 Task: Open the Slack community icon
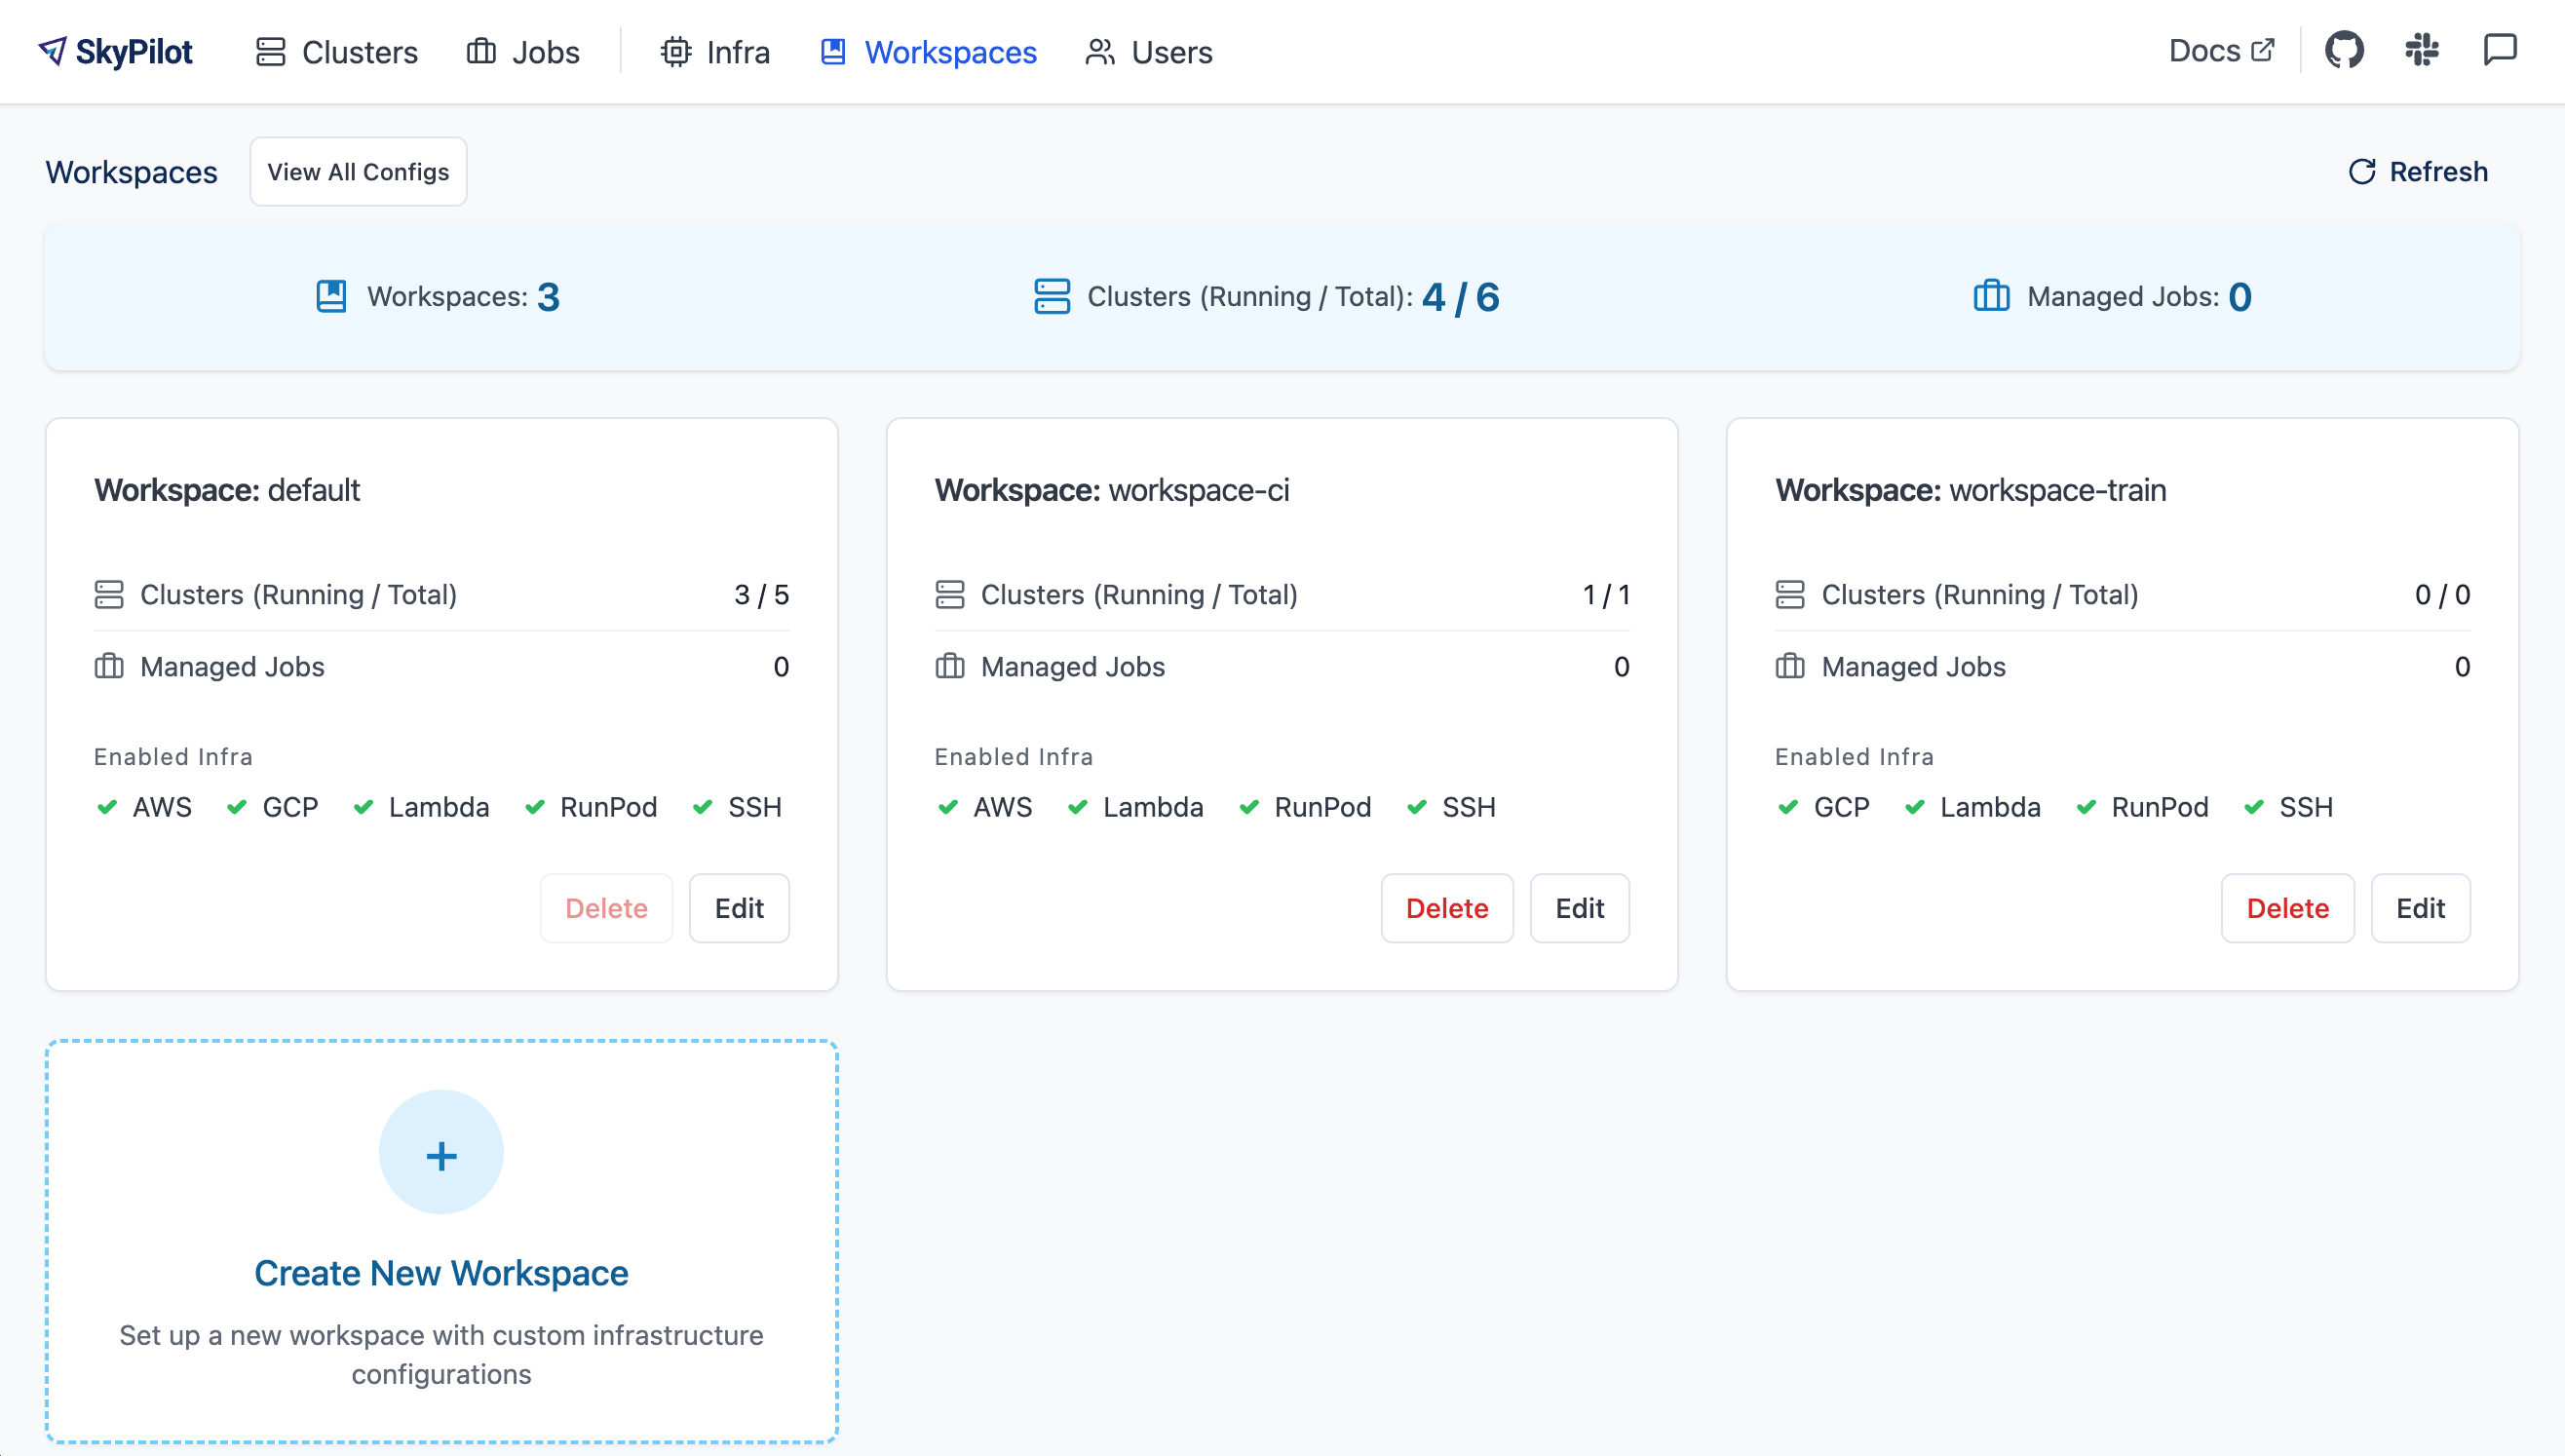point(2422,50)
